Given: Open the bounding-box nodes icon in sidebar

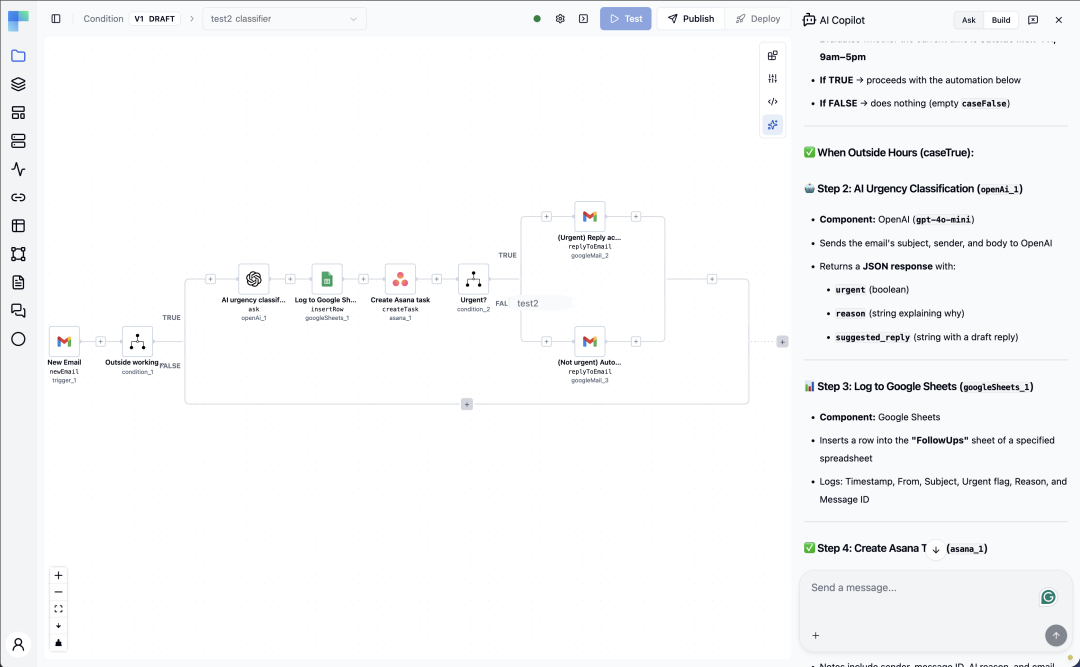Looking at the screenshot, I should point(19,254).
